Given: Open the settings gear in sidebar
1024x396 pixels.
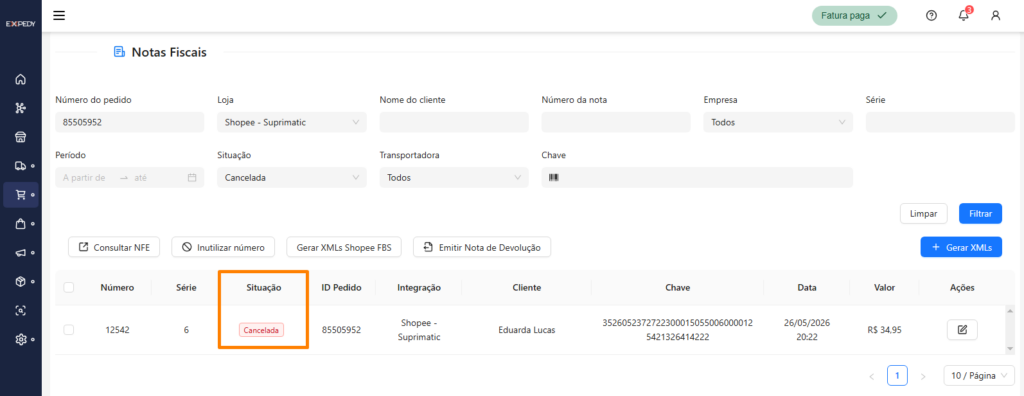Looking at the screenshot, I should (20, 340).
